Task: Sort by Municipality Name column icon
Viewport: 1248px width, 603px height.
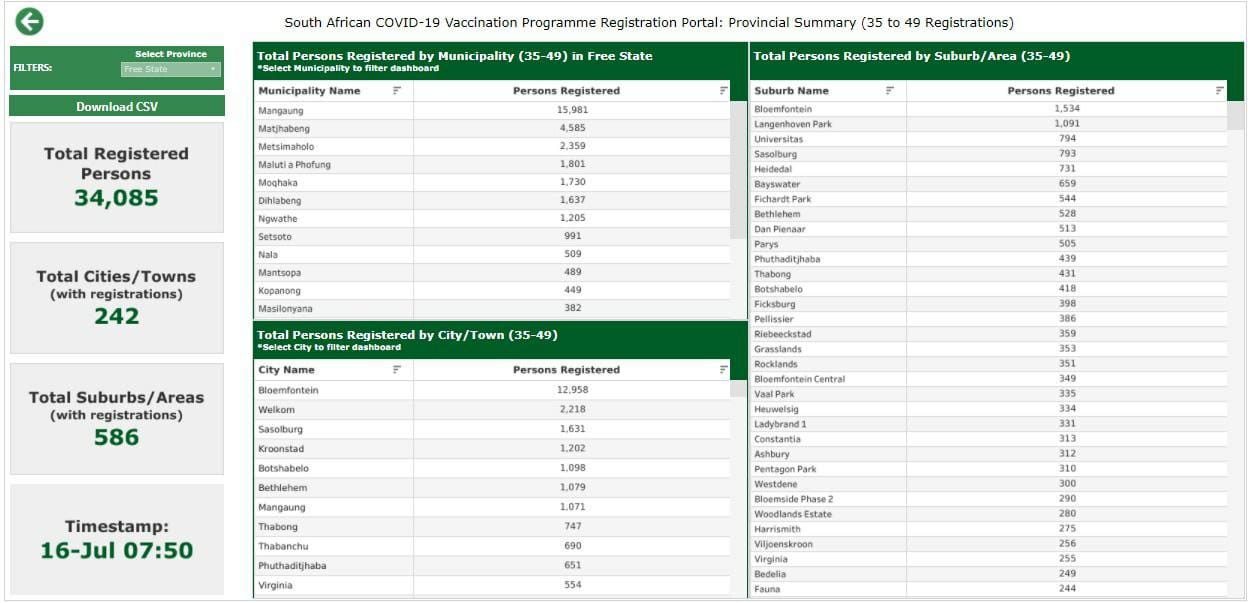Action: tap(397, 91)
